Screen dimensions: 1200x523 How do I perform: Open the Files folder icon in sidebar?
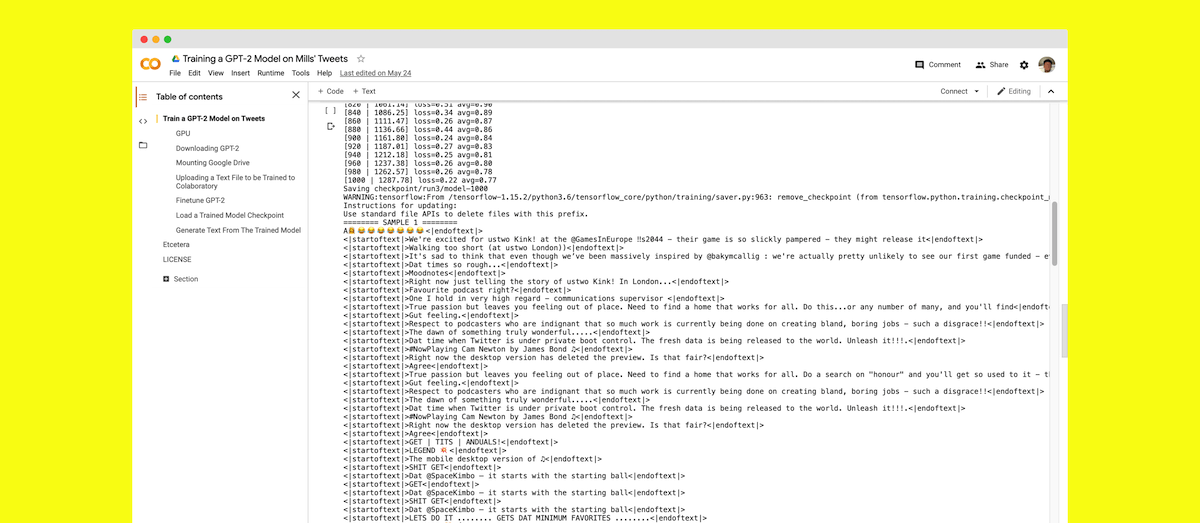142,145
